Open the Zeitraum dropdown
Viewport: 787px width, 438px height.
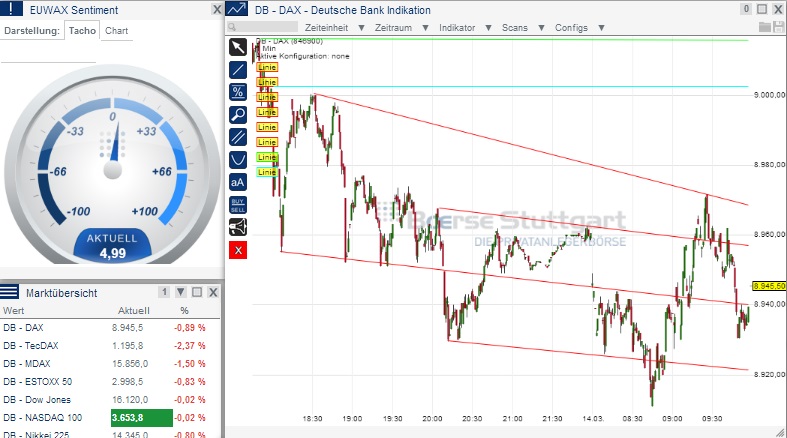click(402, 28)
